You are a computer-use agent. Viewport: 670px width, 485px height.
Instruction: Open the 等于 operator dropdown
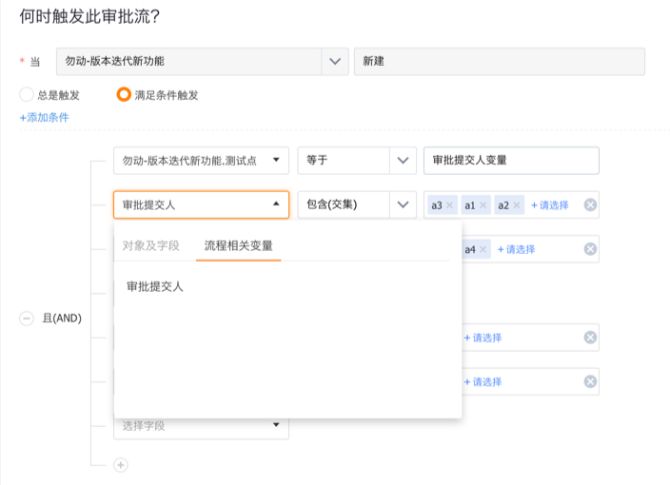pos(403,161)
